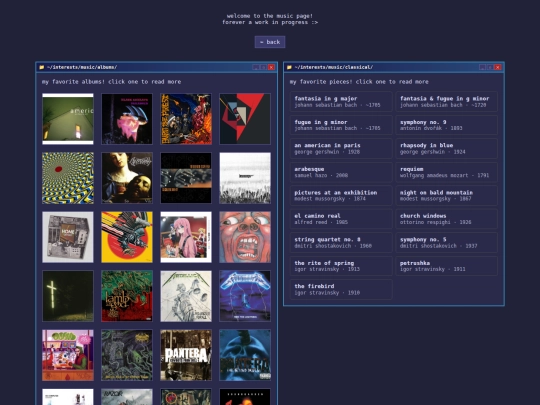Go back using the back button
This screenshot has height=405, width=540.
[270, 42]
